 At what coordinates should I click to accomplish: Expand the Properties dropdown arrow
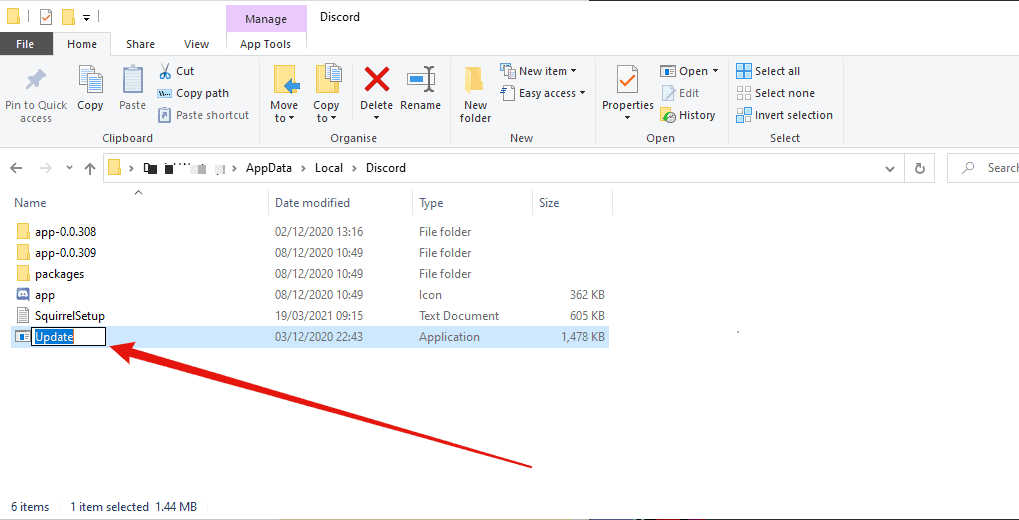(x=627, y=118)
